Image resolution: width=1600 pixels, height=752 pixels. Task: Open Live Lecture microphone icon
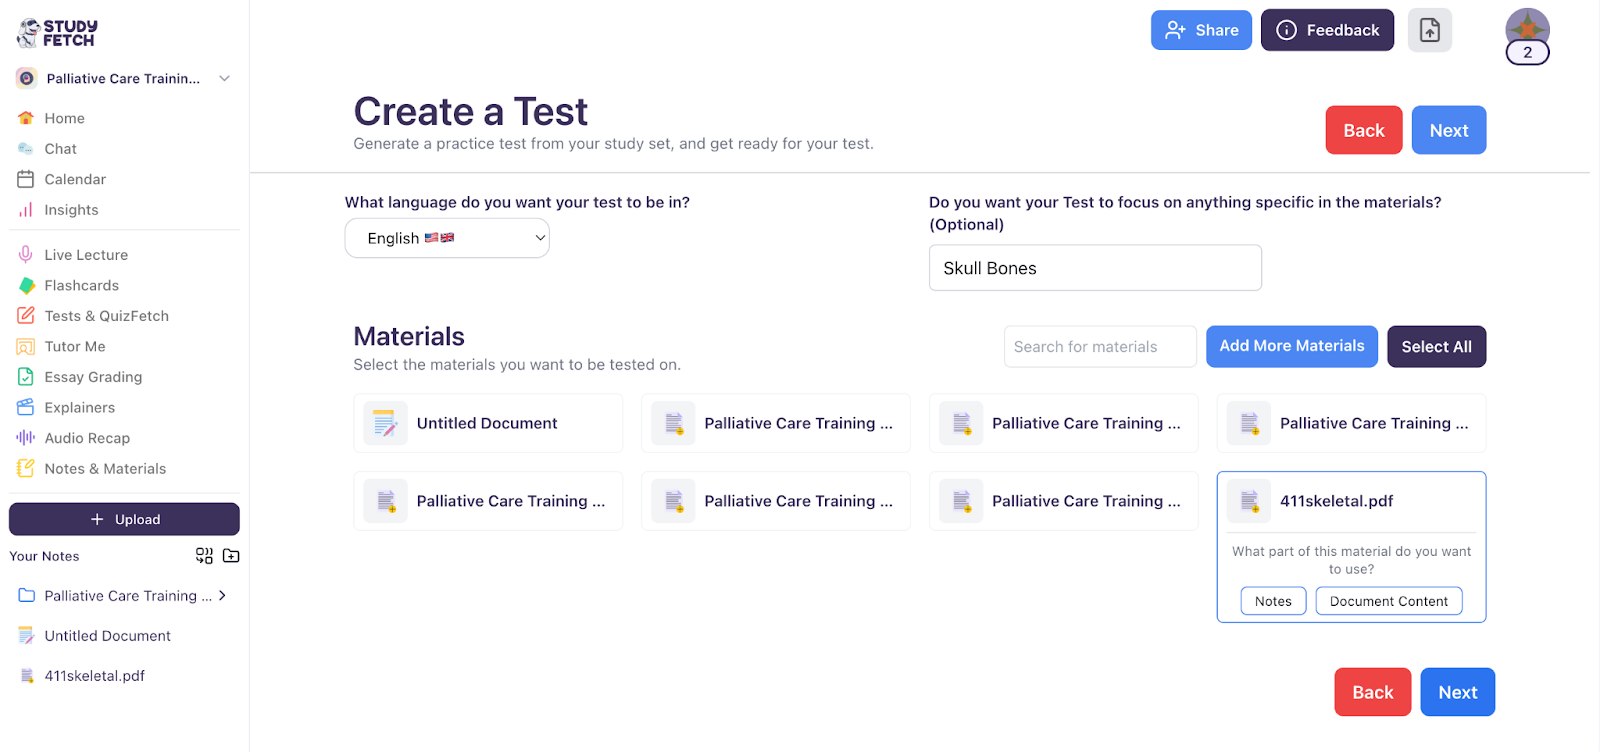[24, 254]
